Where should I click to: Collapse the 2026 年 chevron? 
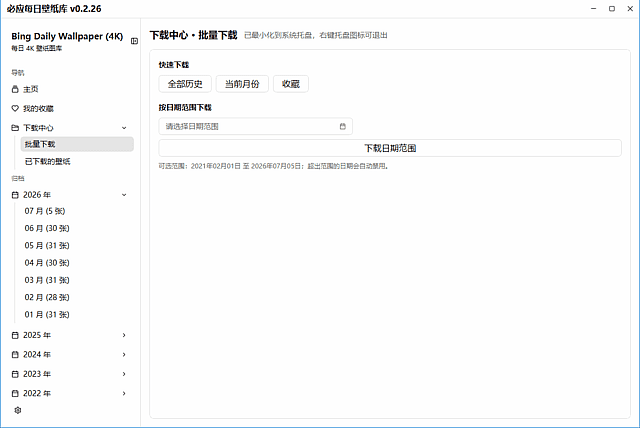(124, 195)
